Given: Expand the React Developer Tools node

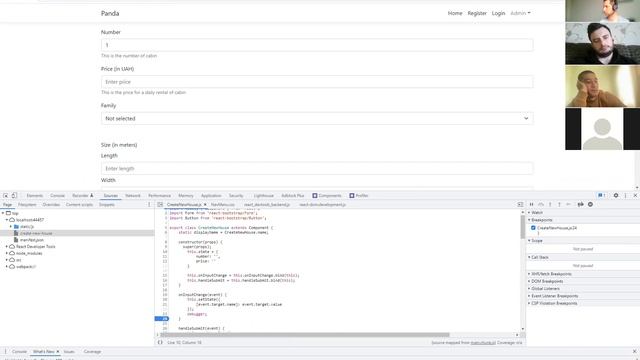Looking at the screenshot, I should tap(7, 247).
